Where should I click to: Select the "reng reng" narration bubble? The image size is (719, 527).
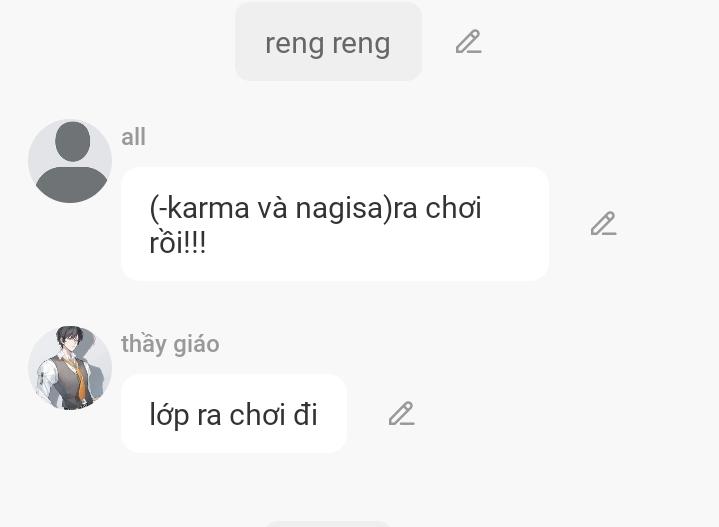pyautogui.click(x=328, y=42)
